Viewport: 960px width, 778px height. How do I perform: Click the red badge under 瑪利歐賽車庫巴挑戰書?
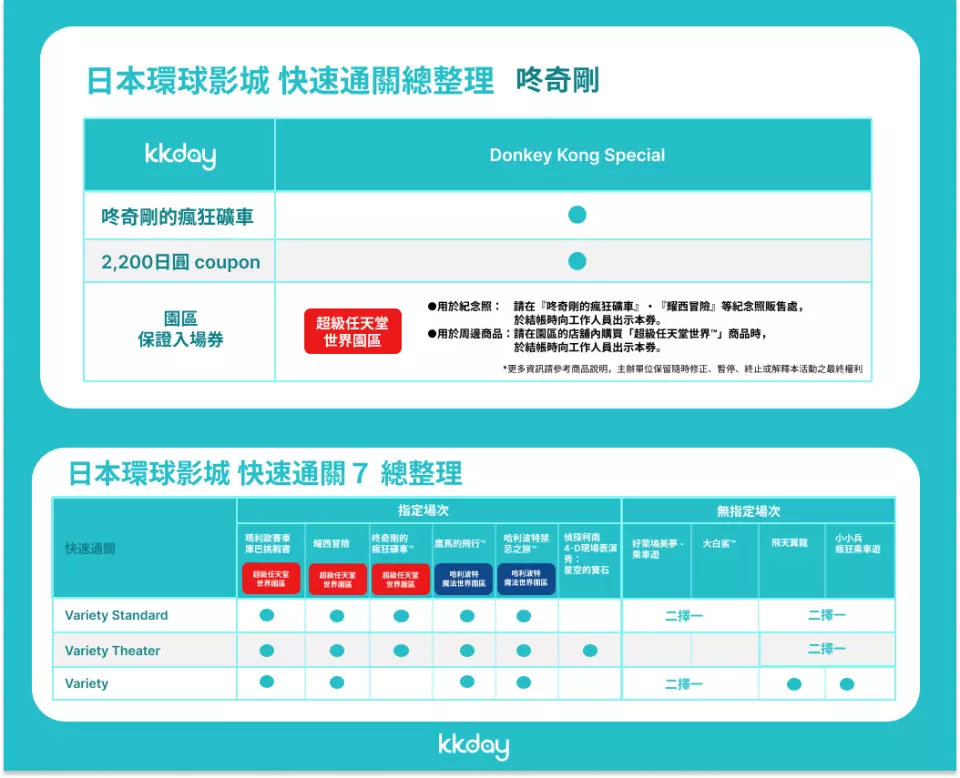coord(271,579)
